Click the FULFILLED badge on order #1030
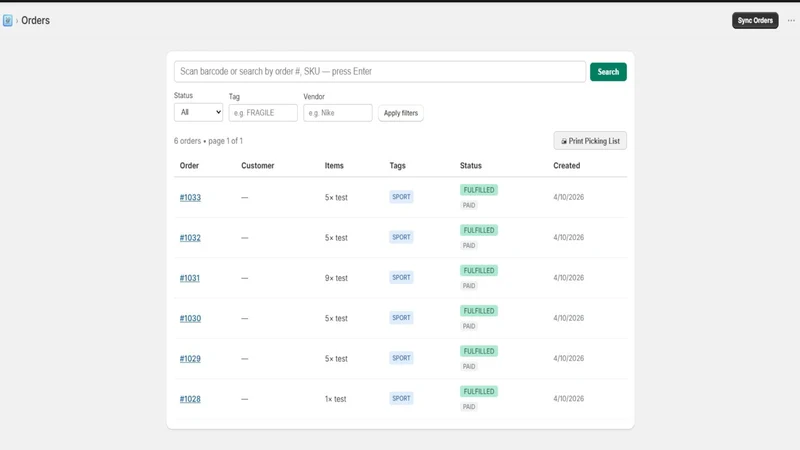This screenshot has height=450, width=800. (x=479, y=311)
